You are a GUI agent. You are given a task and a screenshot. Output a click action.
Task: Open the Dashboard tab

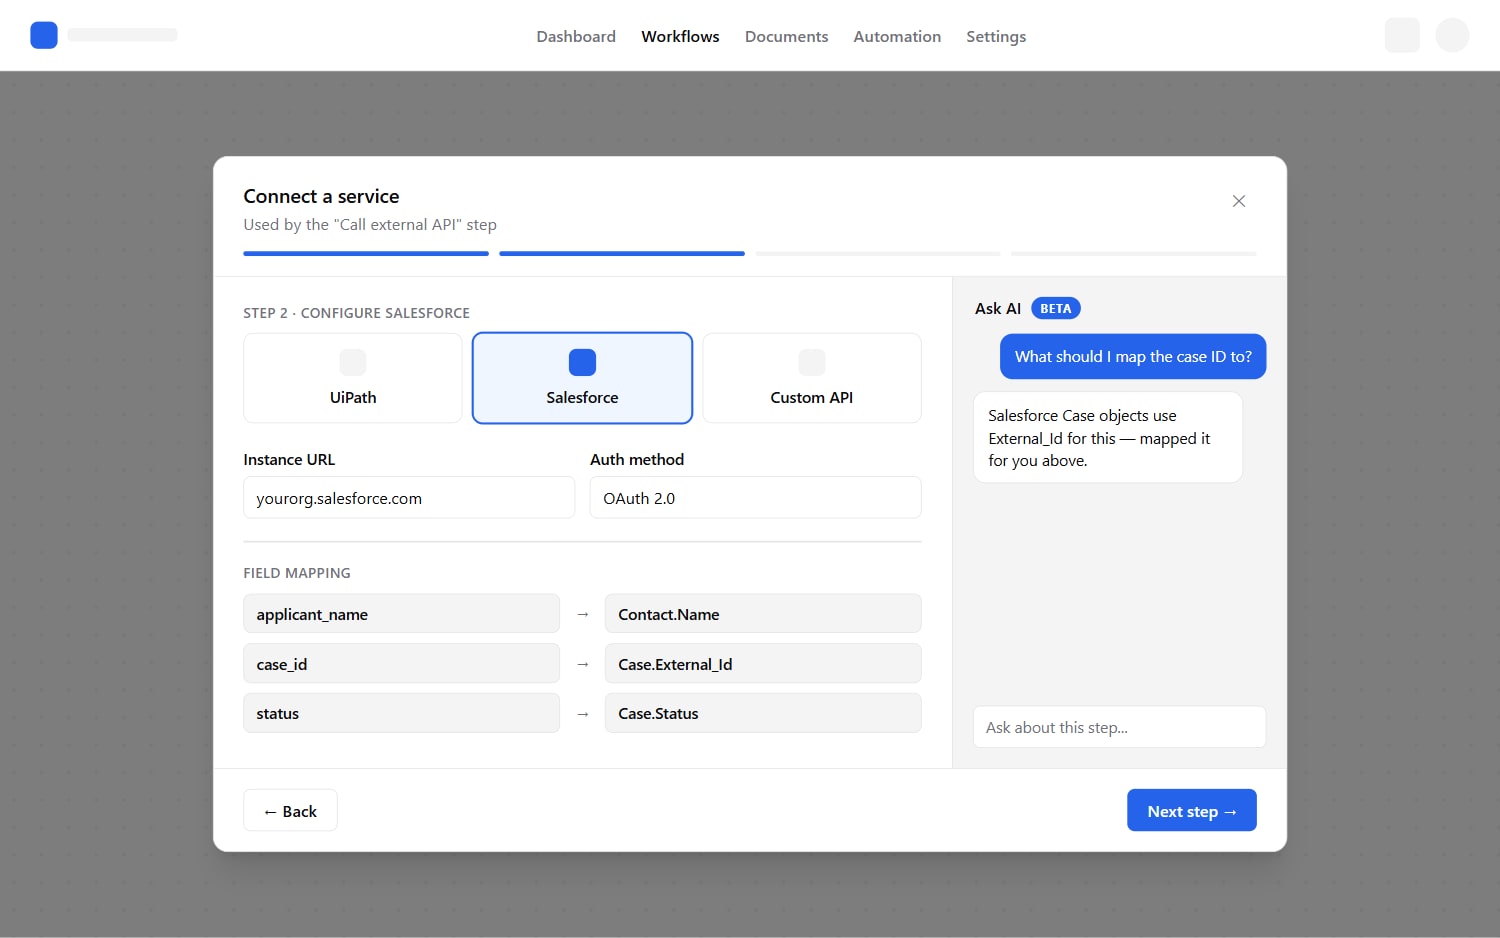point(576,36)
